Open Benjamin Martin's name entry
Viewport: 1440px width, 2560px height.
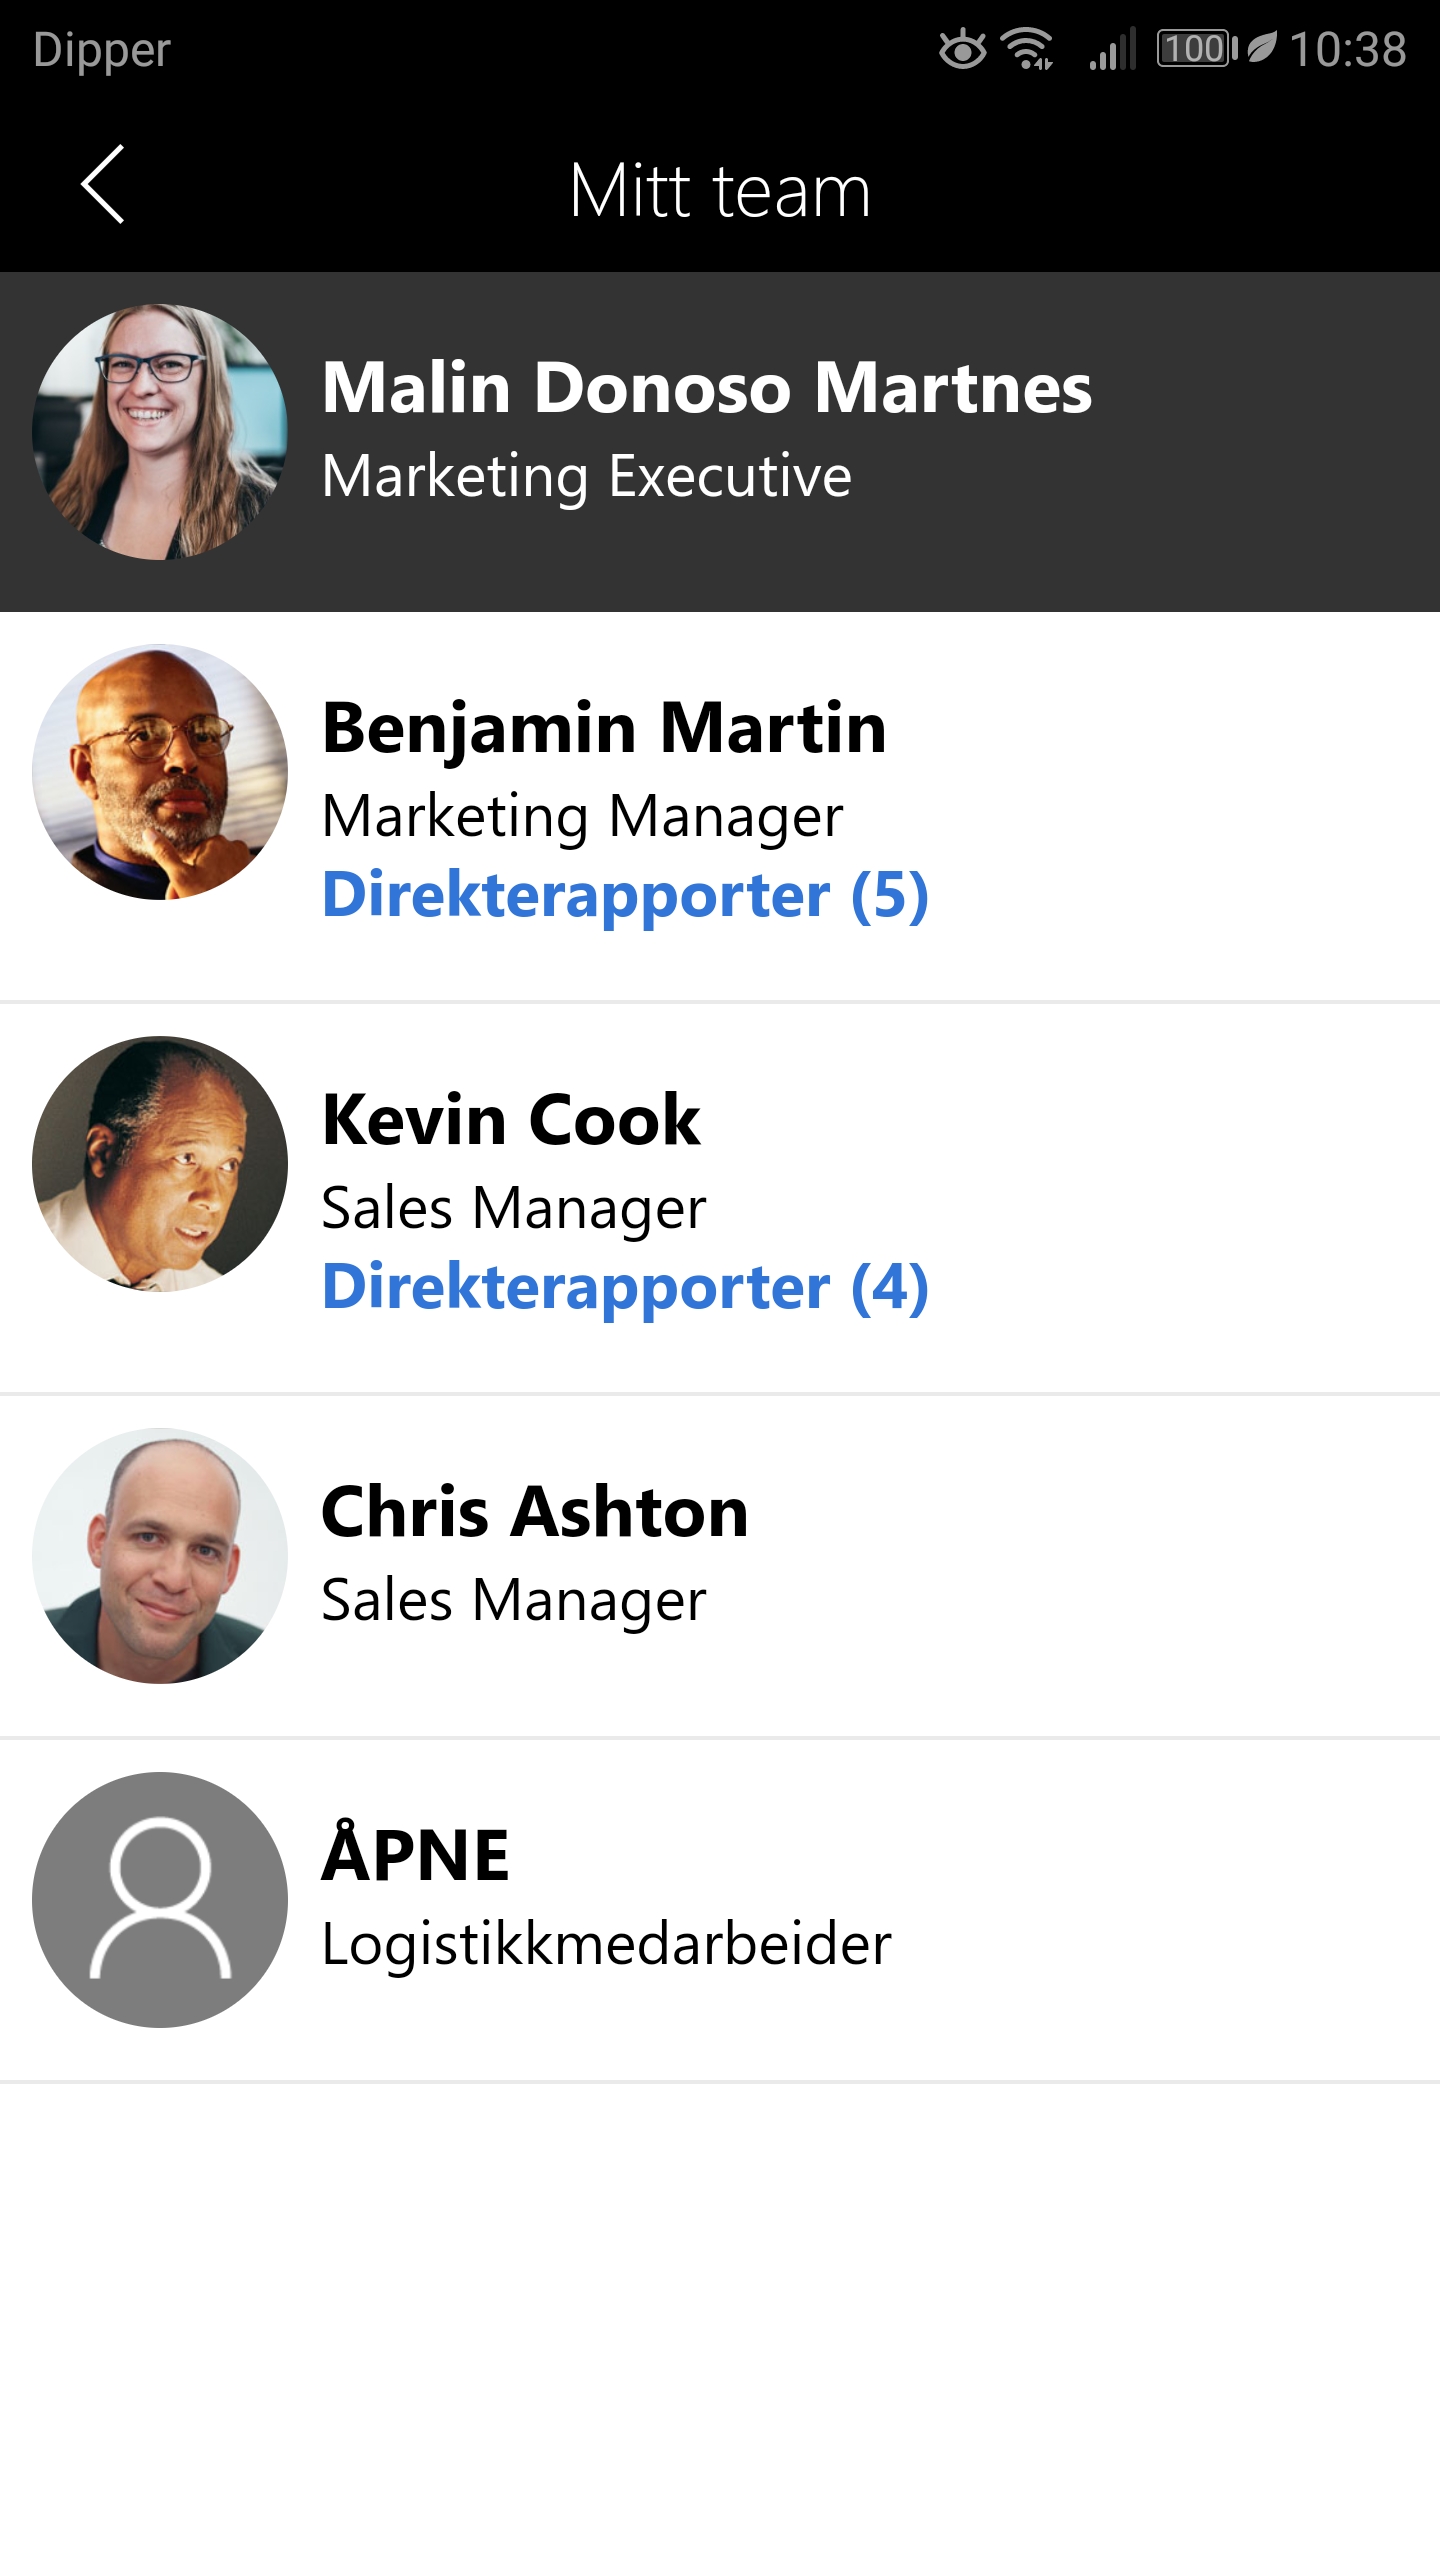tap(604, 728)
